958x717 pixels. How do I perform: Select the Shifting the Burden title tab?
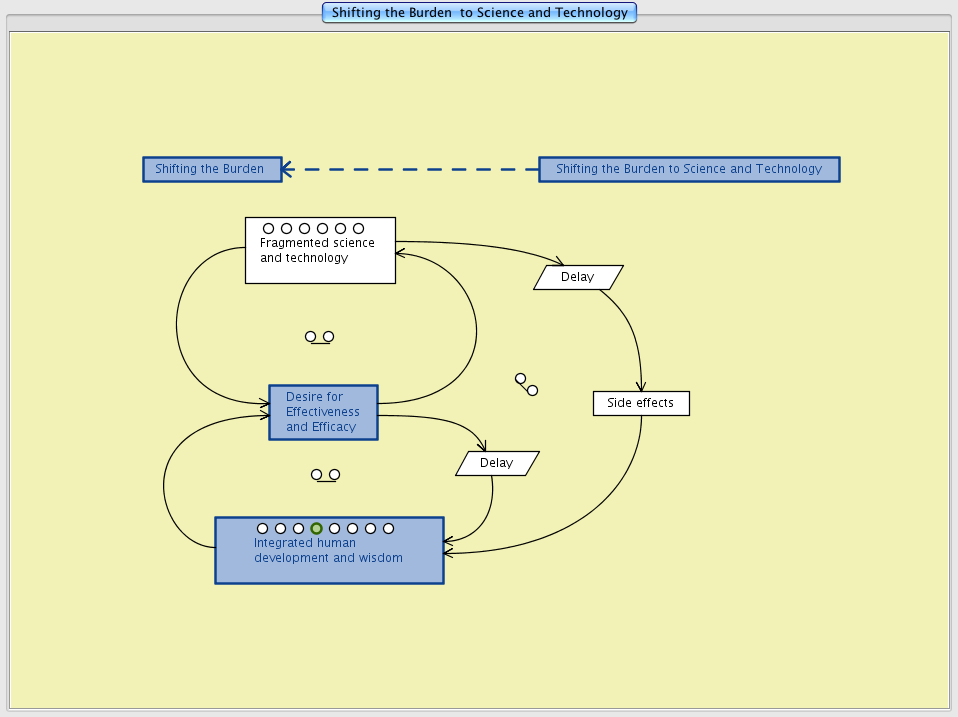(479, 13)
